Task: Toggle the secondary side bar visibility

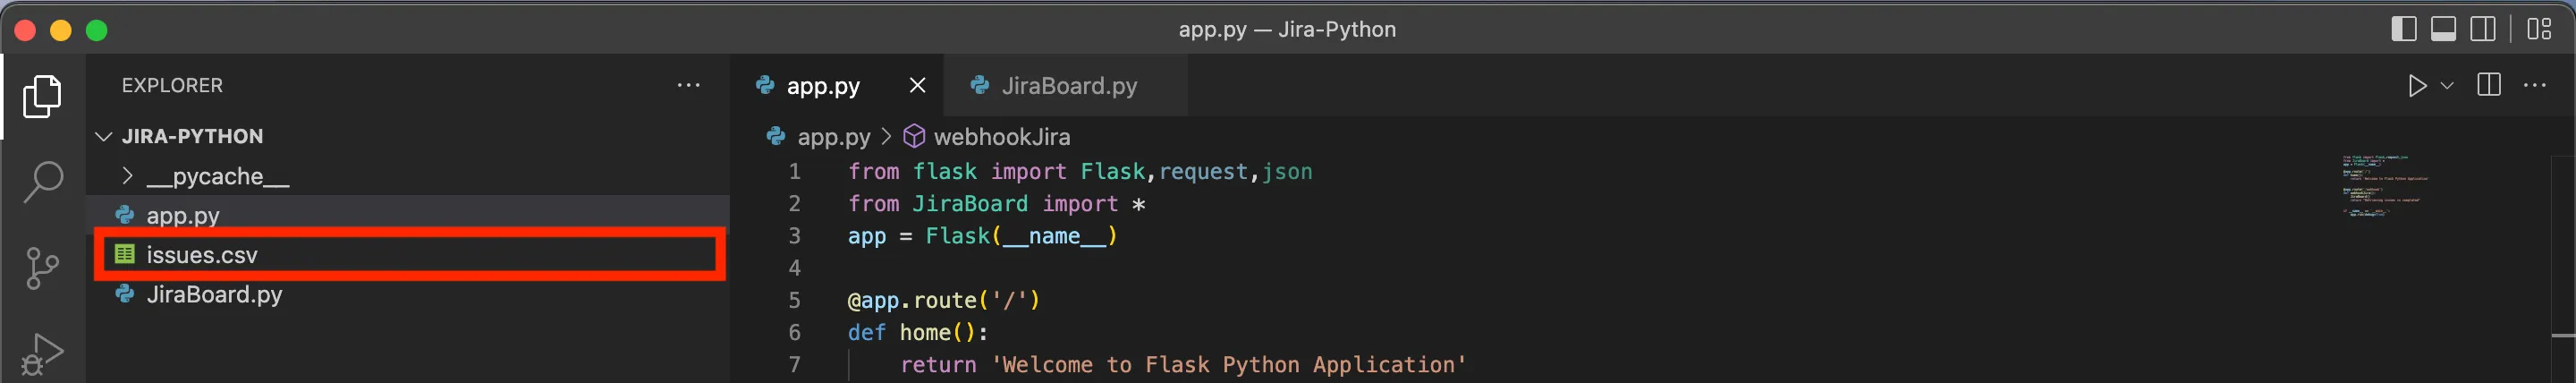Action: (2482, 29)
